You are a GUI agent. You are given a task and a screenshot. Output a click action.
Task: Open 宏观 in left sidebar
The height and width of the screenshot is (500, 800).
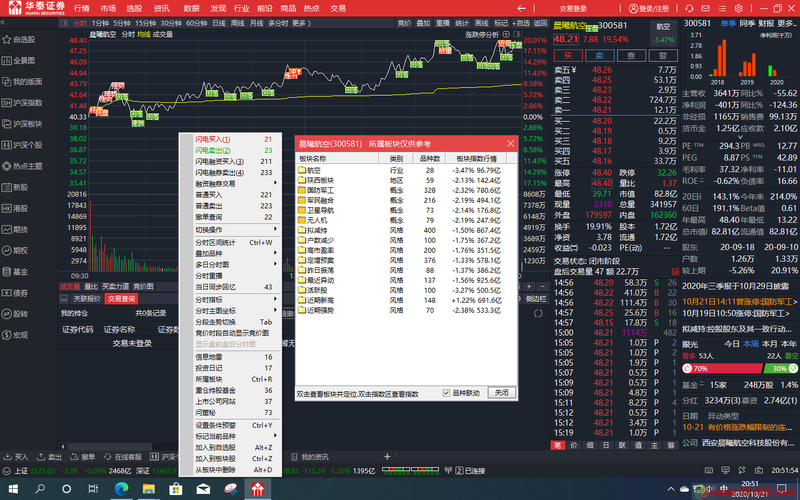click(15, 335)
